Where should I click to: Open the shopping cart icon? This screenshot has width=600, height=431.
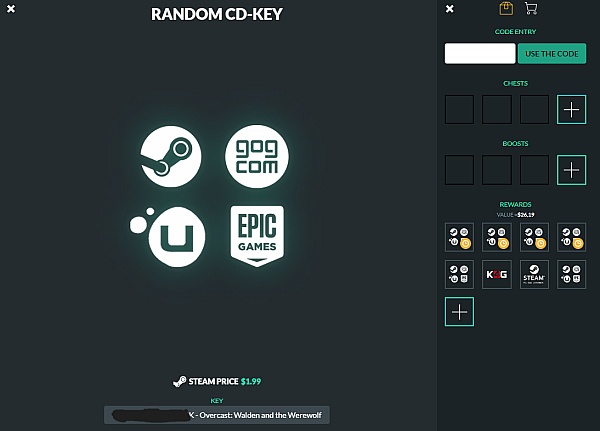531,8
